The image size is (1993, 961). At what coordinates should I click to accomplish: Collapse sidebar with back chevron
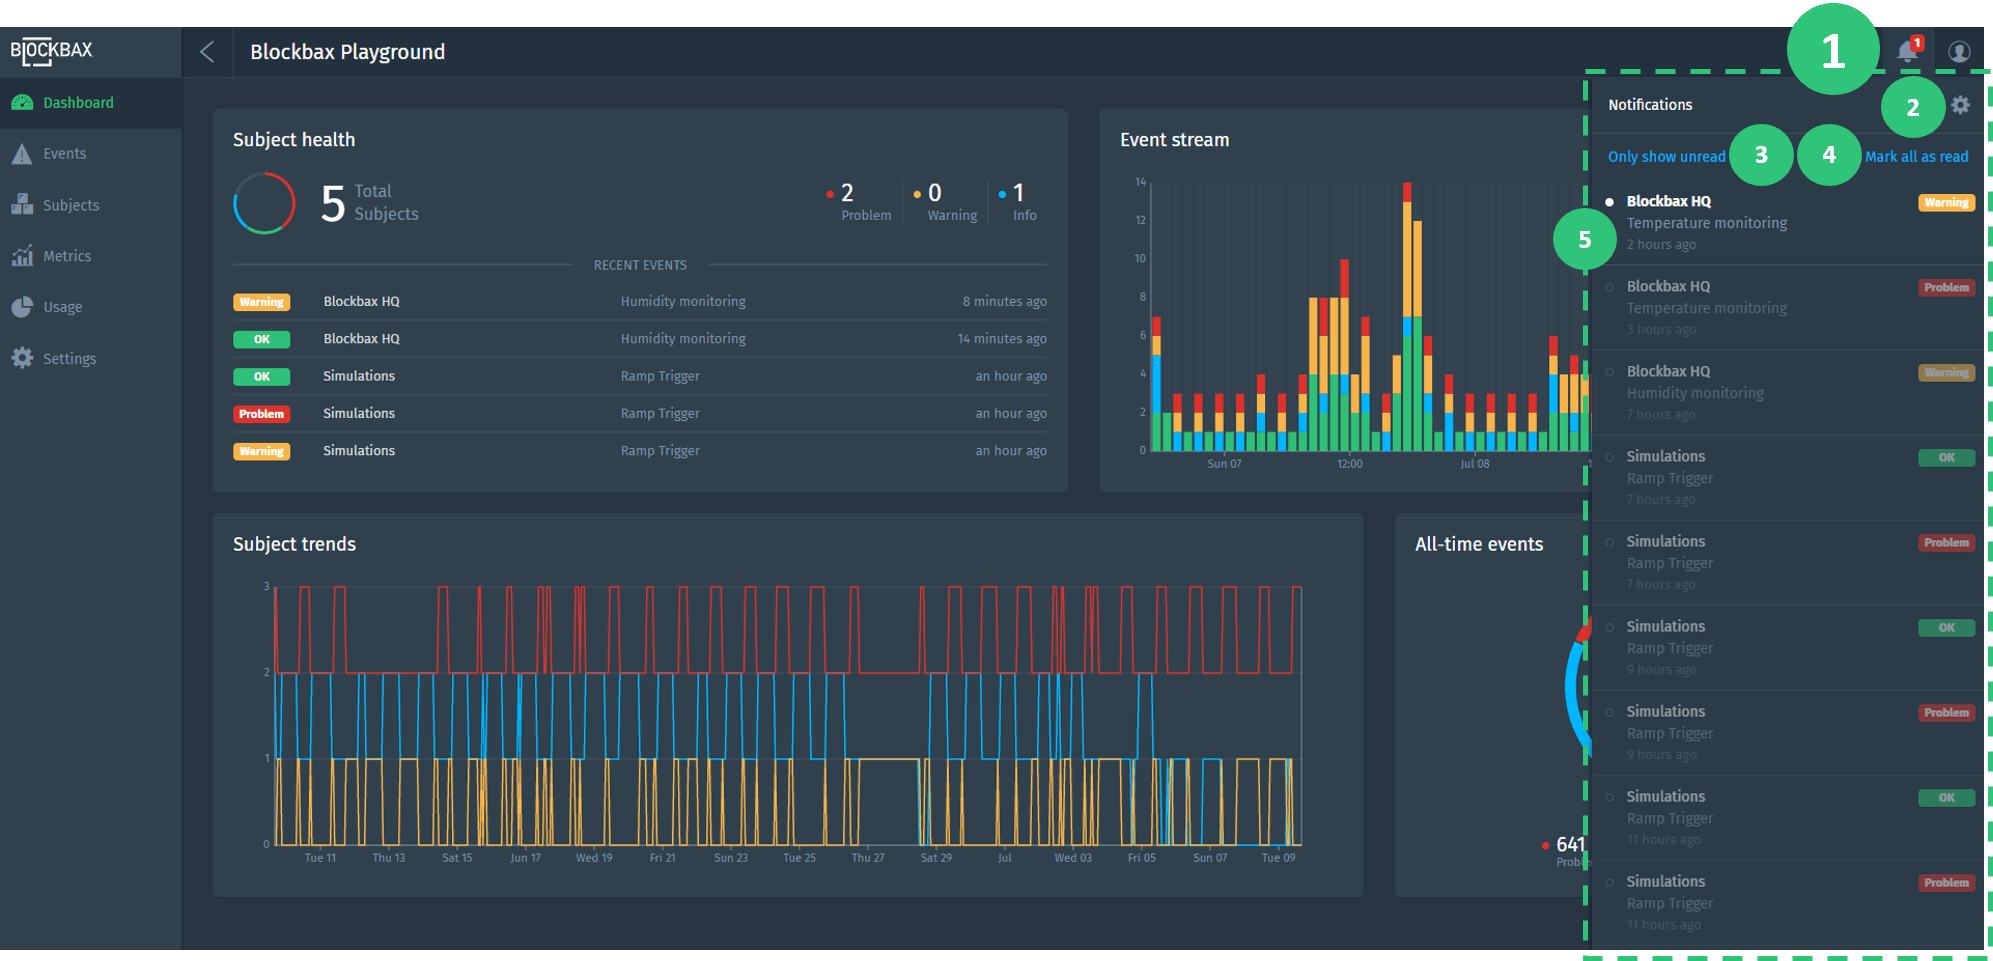[x=207, y=52]
